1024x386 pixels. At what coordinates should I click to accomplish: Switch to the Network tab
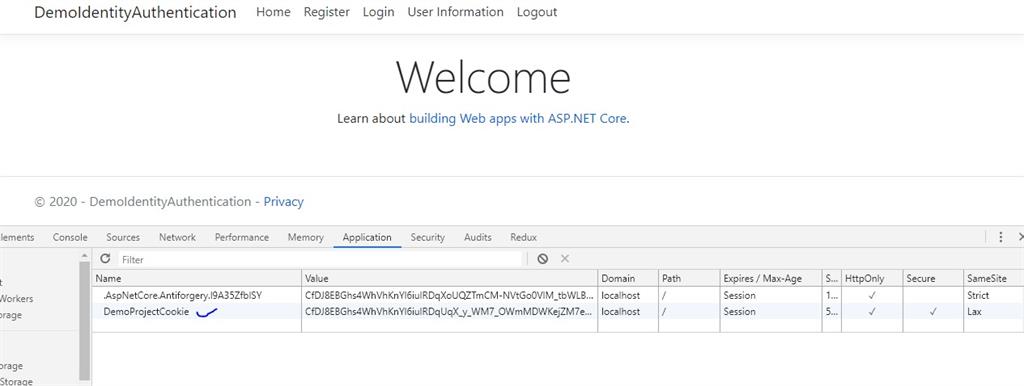click(177, 237)
